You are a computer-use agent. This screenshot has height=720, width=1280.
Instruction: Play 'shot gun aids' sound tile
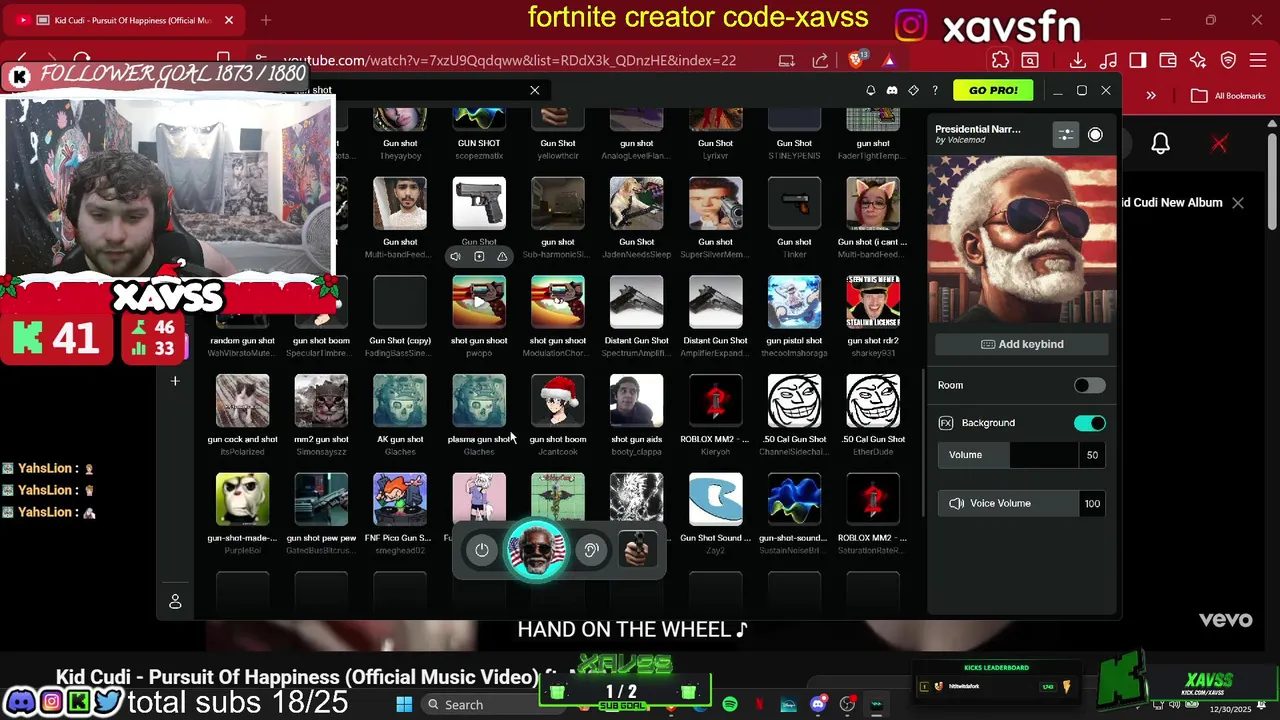636,401
